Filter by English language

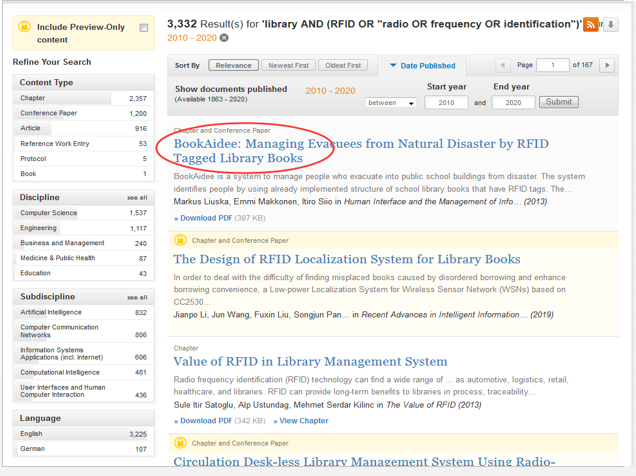click(x=84, y=434)
